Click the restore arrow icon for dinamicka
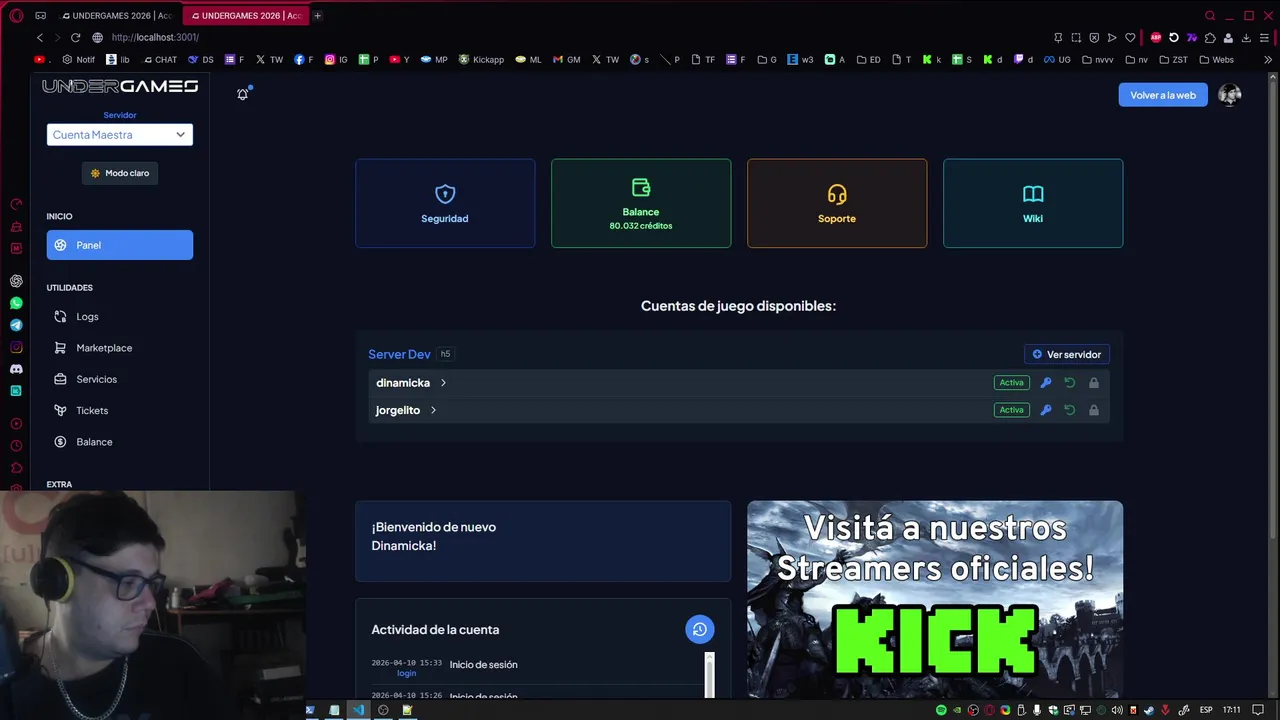 pos(1070,383)
